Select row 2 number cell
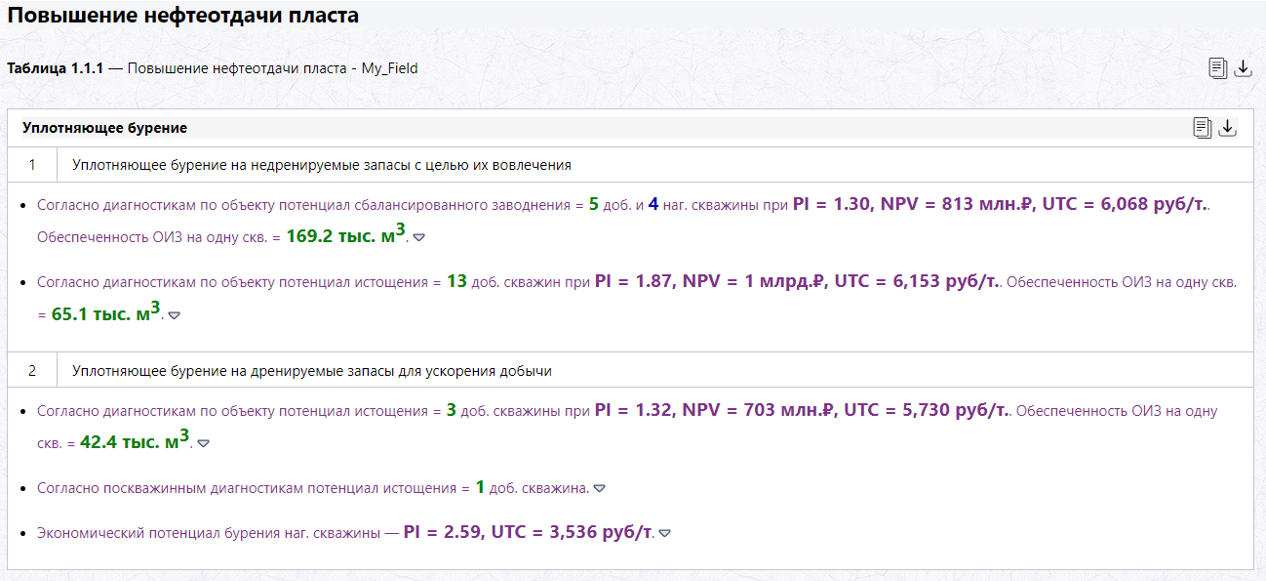The width and height of the screenshot is (1266, 581). pos(32,370)
